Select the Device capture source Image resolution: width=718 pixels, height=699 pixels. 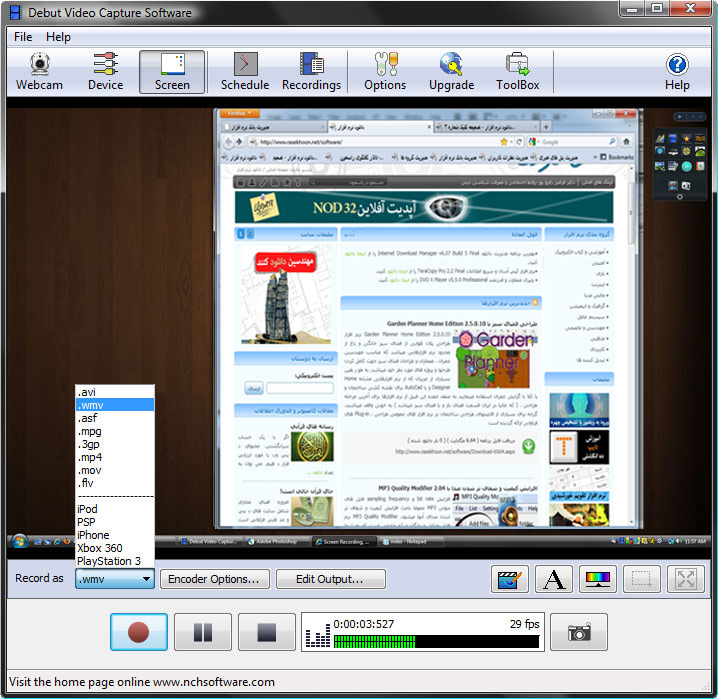coord(105,72)
